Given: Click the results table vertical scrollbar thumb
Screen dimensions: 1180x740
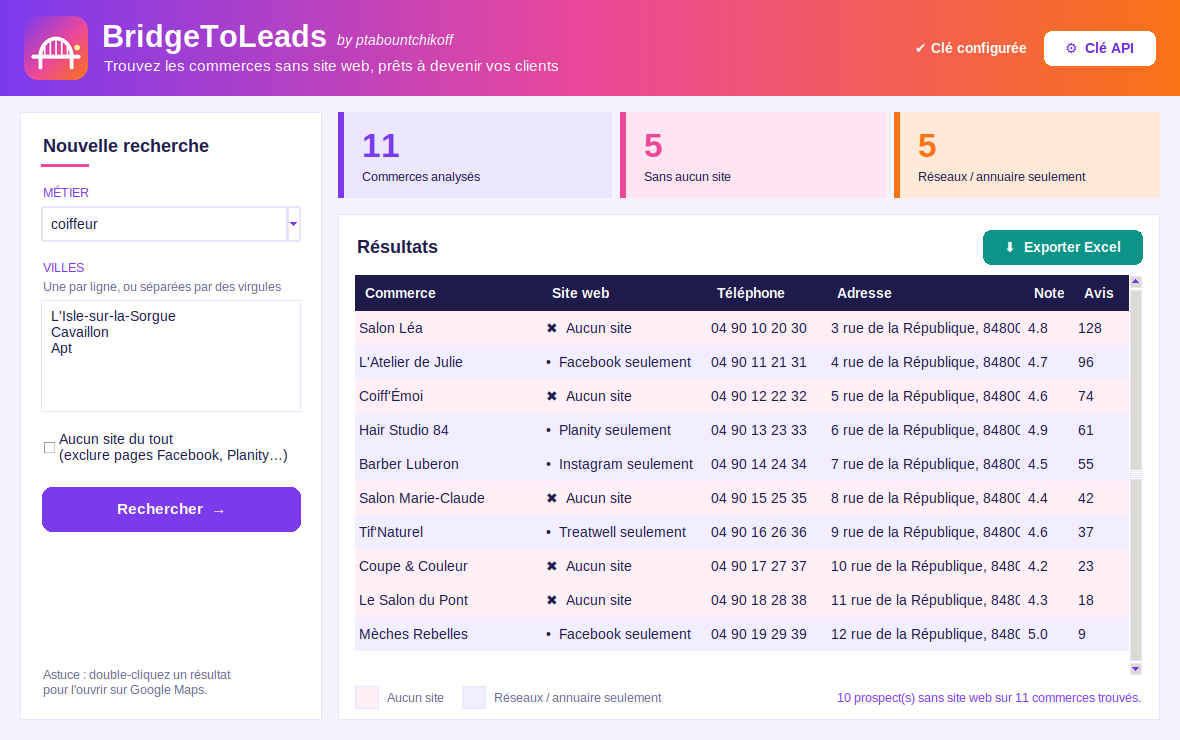Looking at the screenshot, I should coord(1136,474).
